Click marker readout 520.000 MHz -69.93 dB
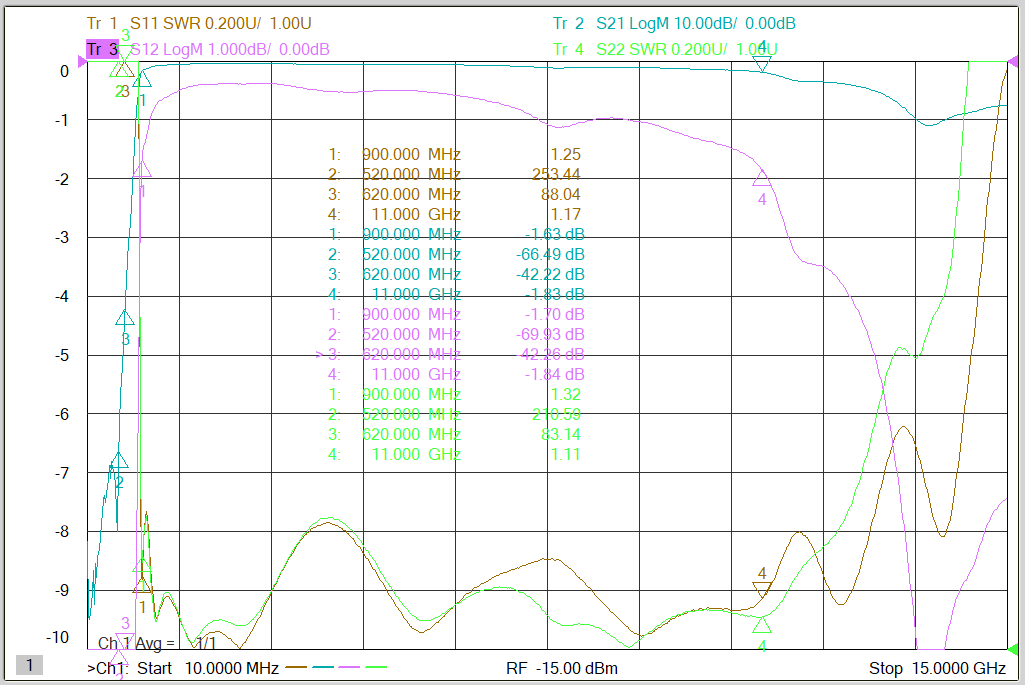Viewport: 1025px width, 685px height. click(456, 334)
